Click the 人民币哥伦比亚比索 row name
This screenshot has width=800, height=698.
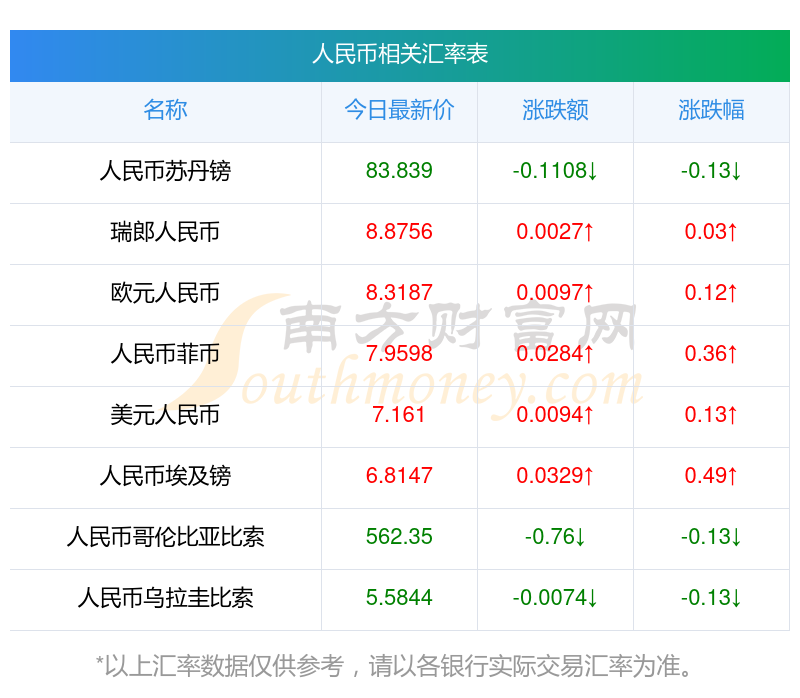click(x=165, y=537)
